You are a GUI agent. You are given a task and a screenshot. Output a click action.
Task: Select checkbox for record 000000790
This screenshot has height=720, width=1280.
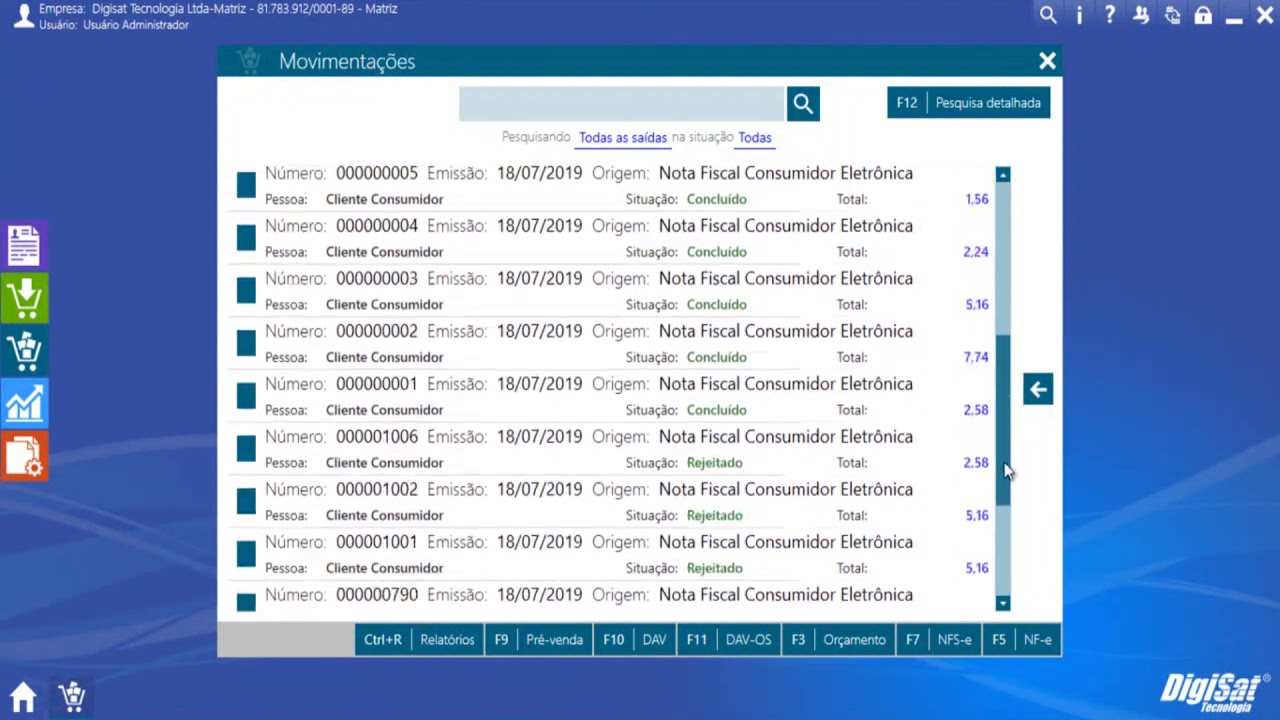[x=246, y=602]
